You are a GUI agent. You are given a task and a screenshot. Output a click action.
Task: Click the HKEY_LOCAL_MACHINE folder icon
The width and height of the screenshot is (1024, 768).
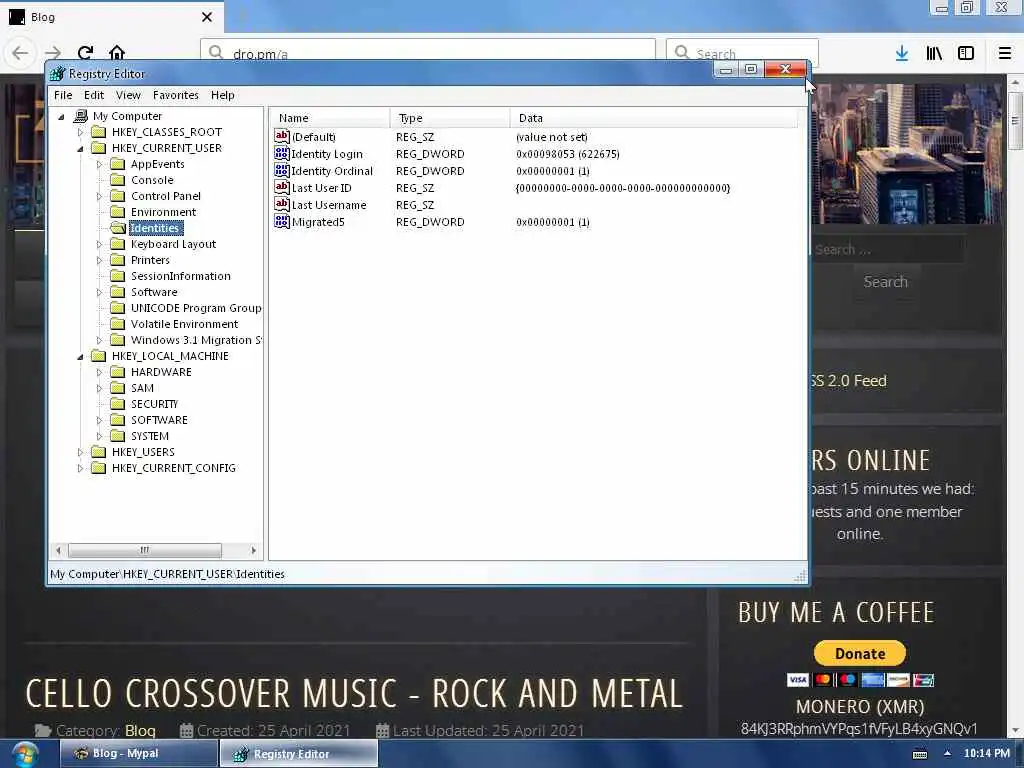pos(99,356)
